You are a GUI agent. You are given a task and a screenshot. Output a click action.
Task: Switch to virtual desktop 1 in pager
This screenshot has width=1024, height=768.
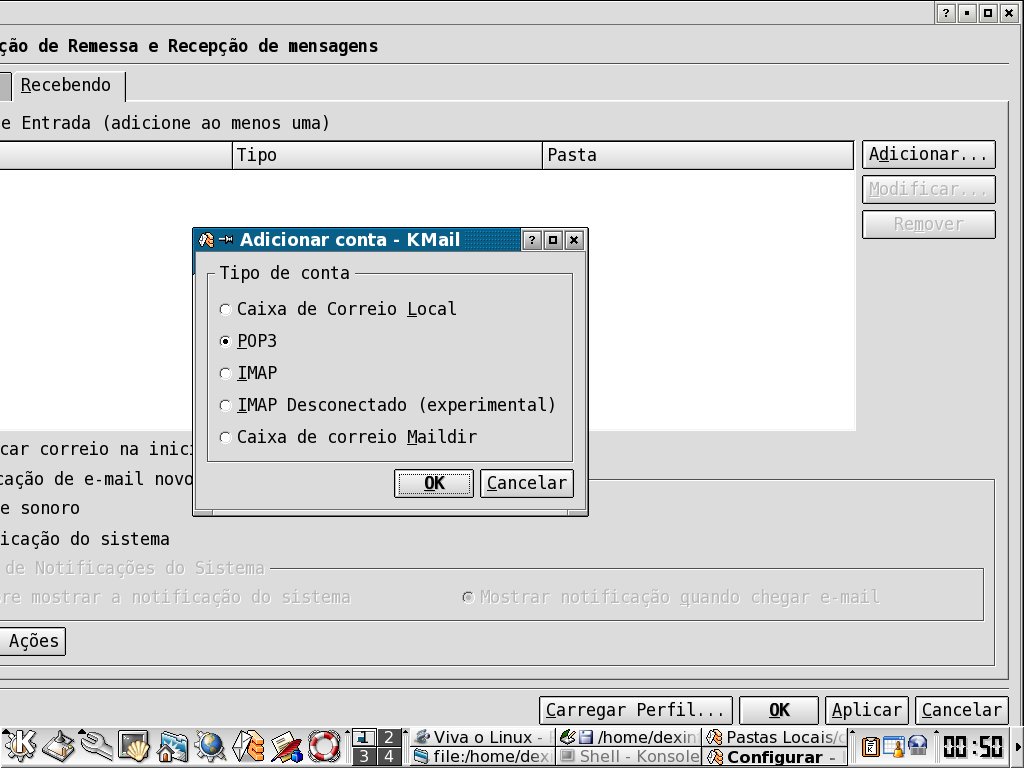point(364,737)
